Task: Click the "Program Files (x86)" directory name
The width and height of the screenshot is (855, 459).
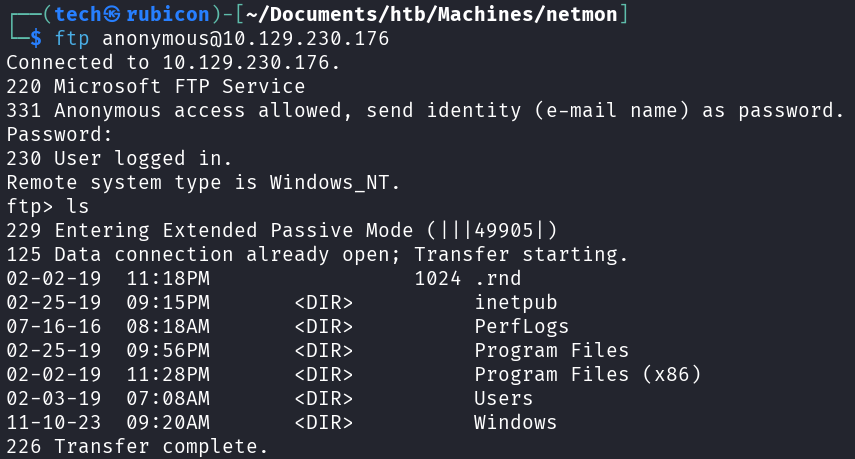Action: point(587,374)
